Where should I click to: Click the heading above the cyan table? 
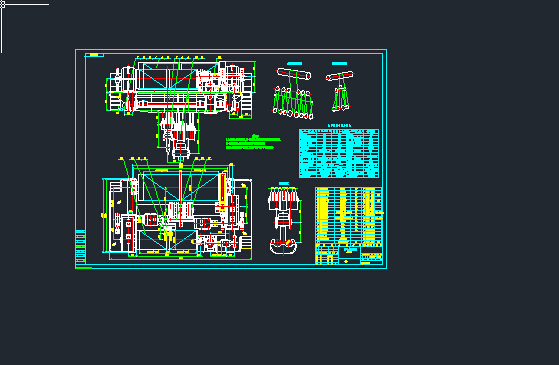point(339,125)
